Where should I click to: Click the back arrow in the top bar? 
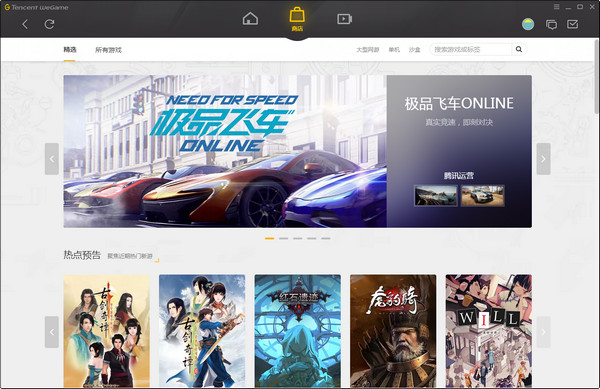click(25, 24)
